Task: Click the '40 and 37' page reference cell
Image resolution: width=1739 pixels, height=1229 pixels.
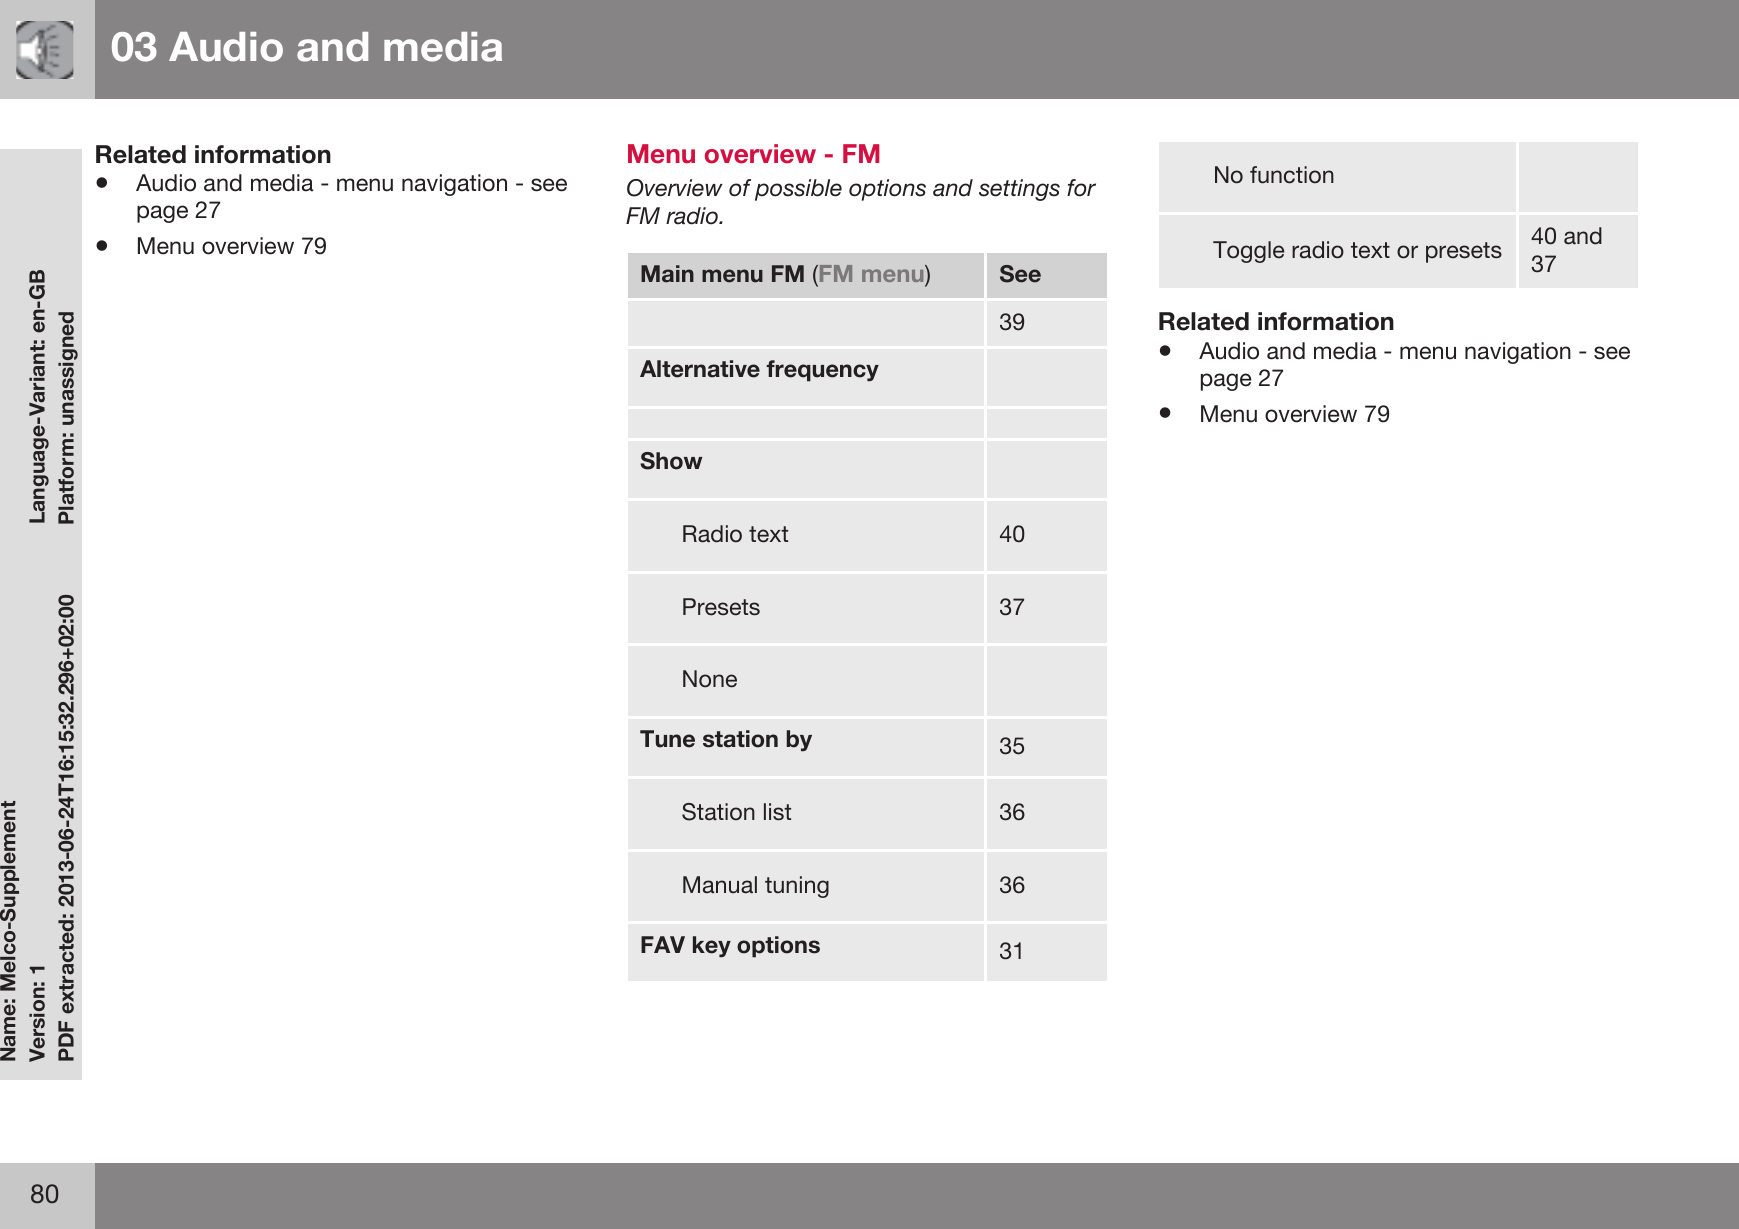Action: point(1578,251)
